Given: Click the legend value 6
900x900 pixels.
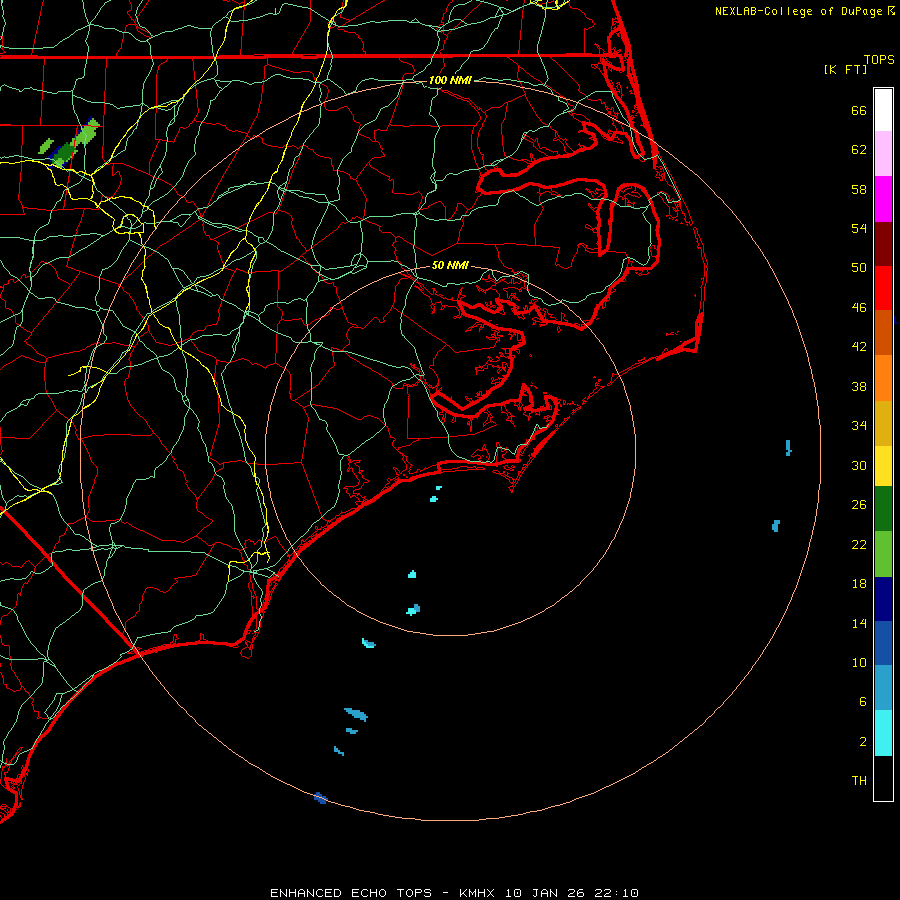Looking at the screenshot, I should pos(863,702).
